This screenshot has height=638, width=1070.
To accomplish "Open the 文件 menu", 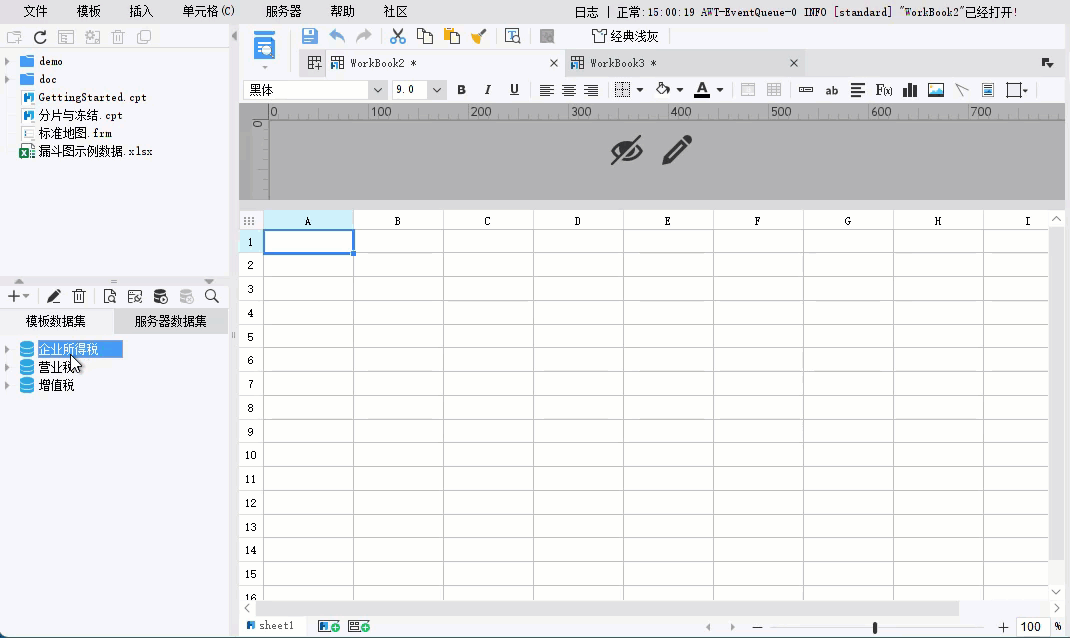I will [x=35, y=12].
